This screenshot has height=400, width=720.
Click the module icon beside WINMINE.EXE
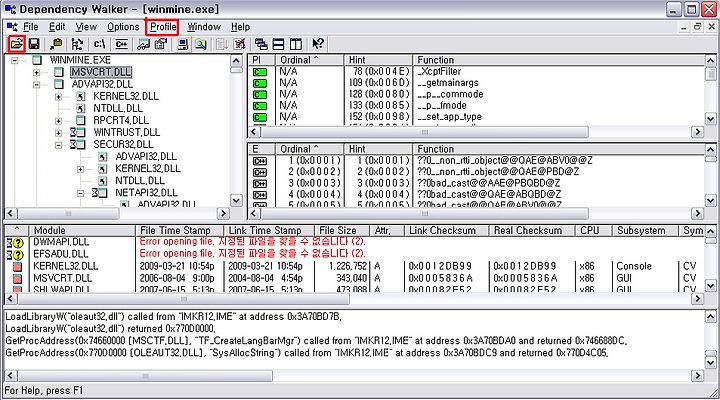pos(37,60)
